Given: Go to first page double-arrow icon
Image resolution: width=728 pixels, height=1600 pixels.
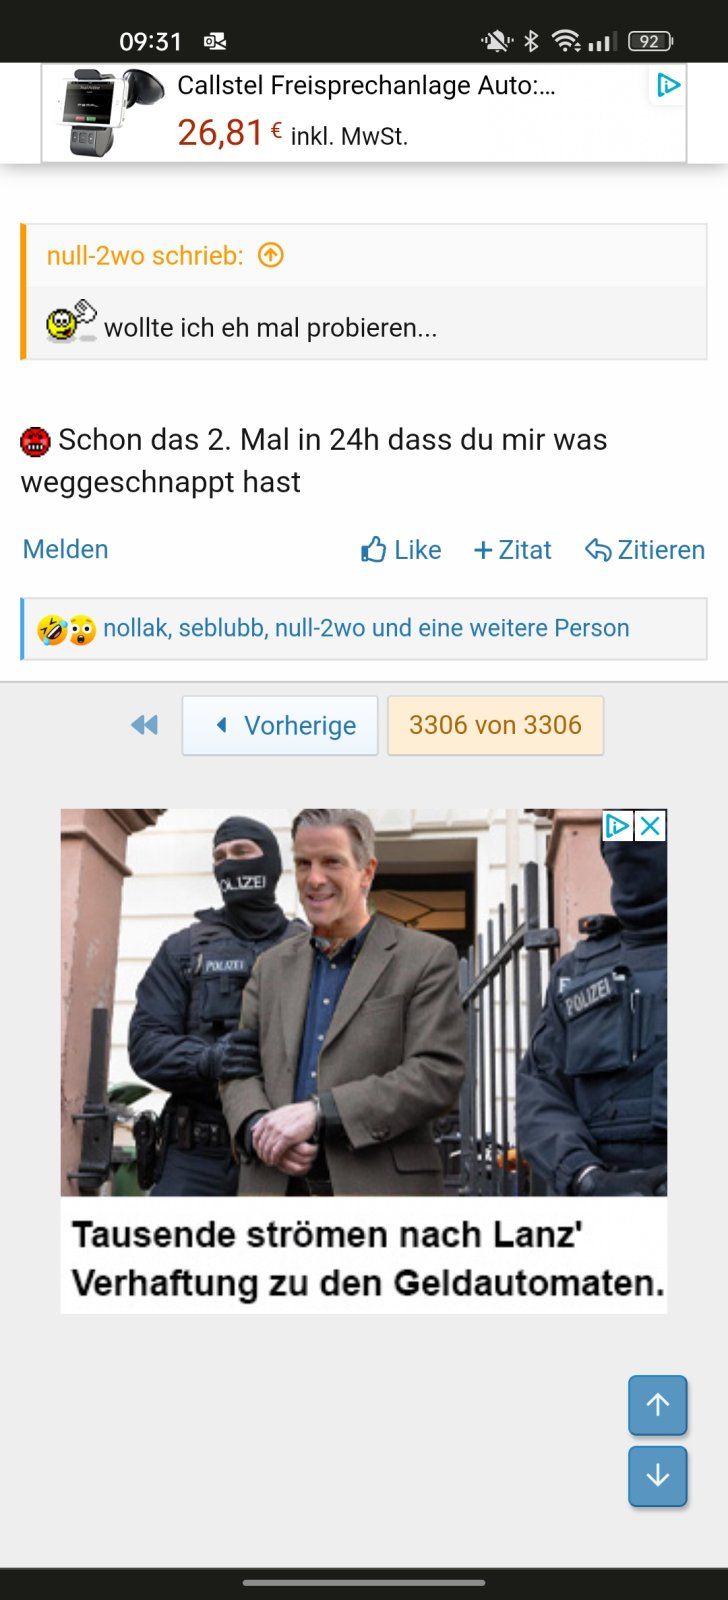Looking at the screenshot, I should (x=145, y=725).
